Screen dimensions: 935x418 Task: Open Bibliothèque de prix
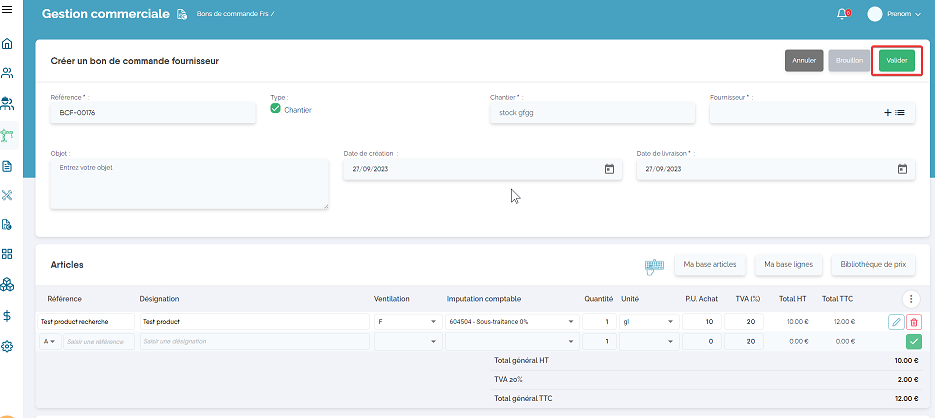[x=873, y=265]
